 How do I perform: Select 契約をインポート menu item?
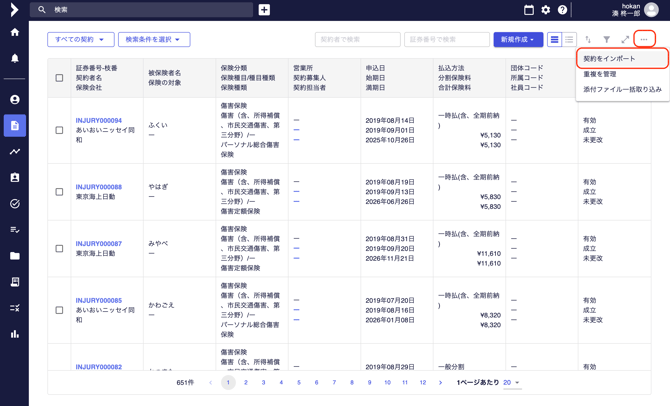pyautogui.click(x=610, y=59)
